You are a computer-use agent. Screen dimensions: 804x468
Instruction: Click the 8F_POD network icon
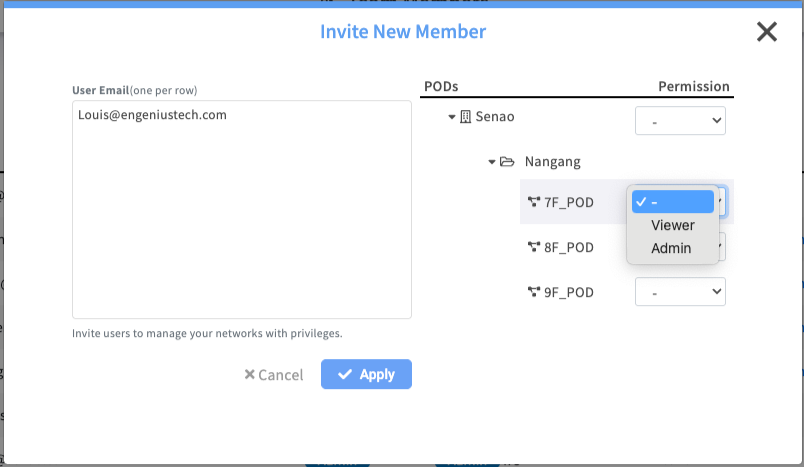pyautogui.click(x=533, y=247)
